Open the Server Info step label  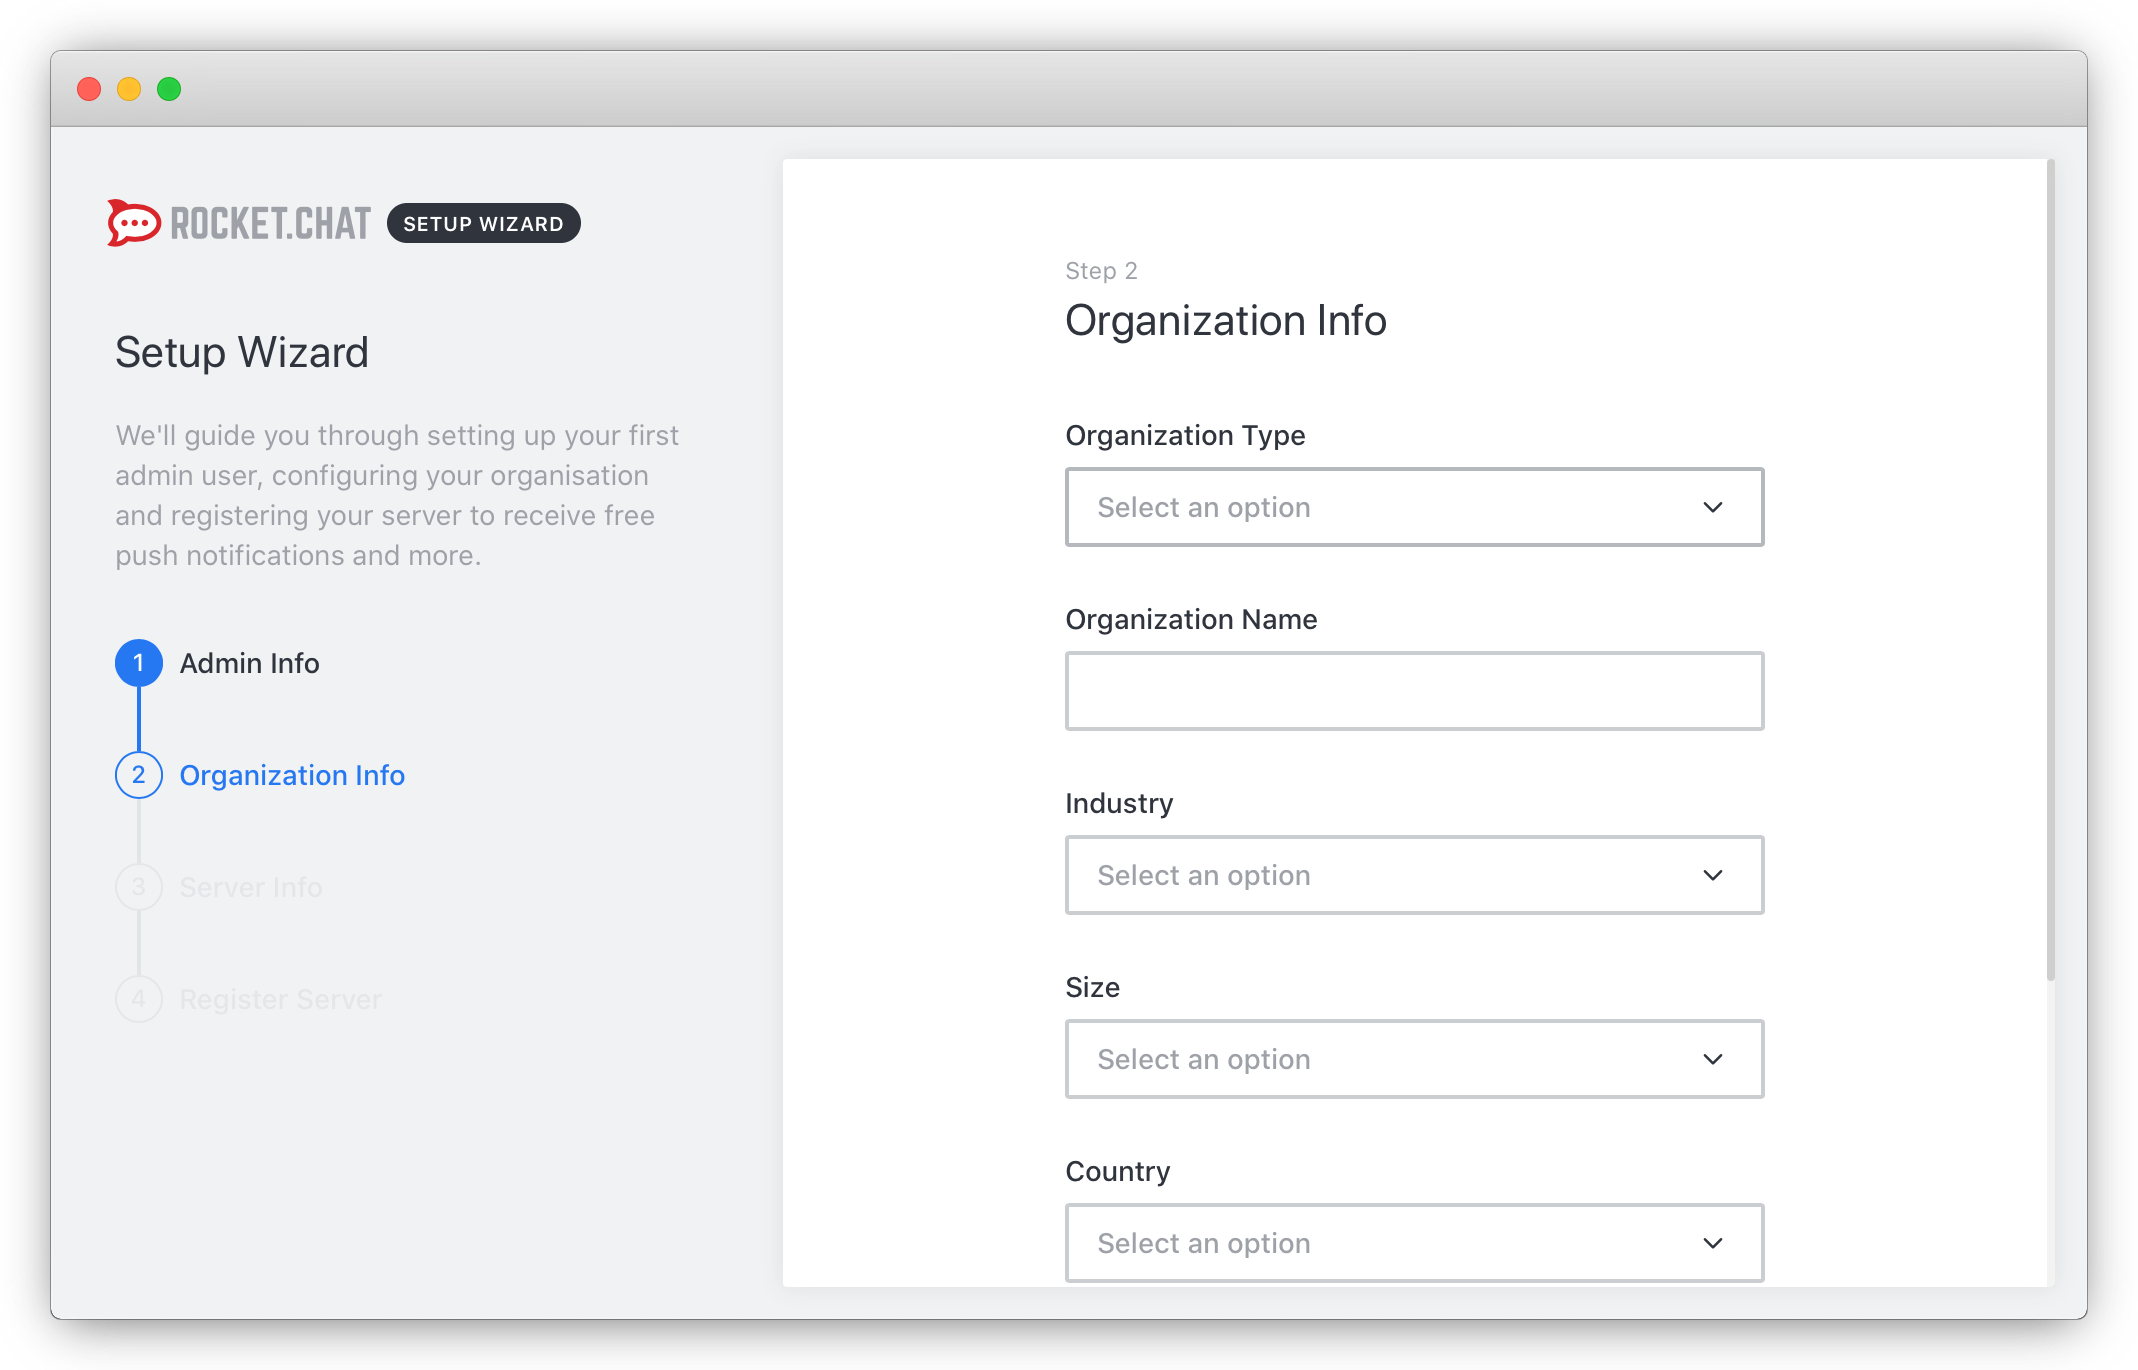(251, 887)
